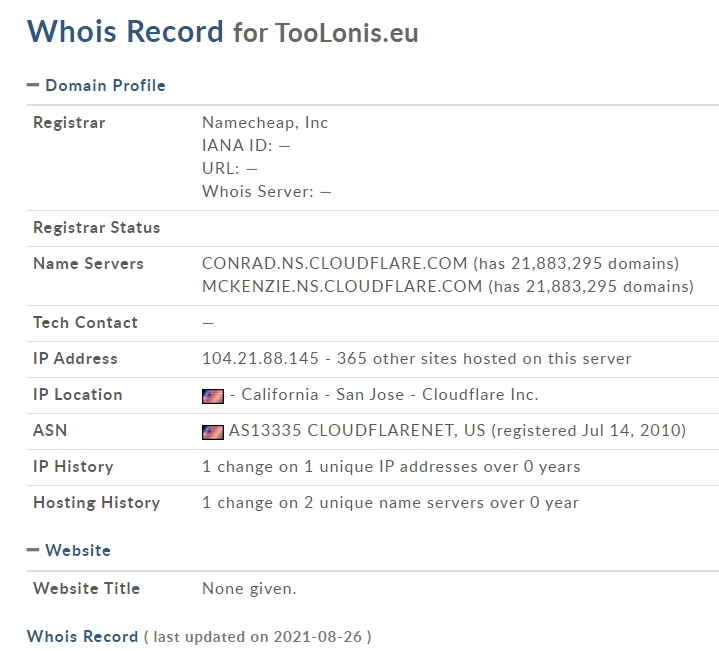Click last updated on 2021-08-26 text
This screenshot has height=651, width=719.
click(x=258, y=636)
